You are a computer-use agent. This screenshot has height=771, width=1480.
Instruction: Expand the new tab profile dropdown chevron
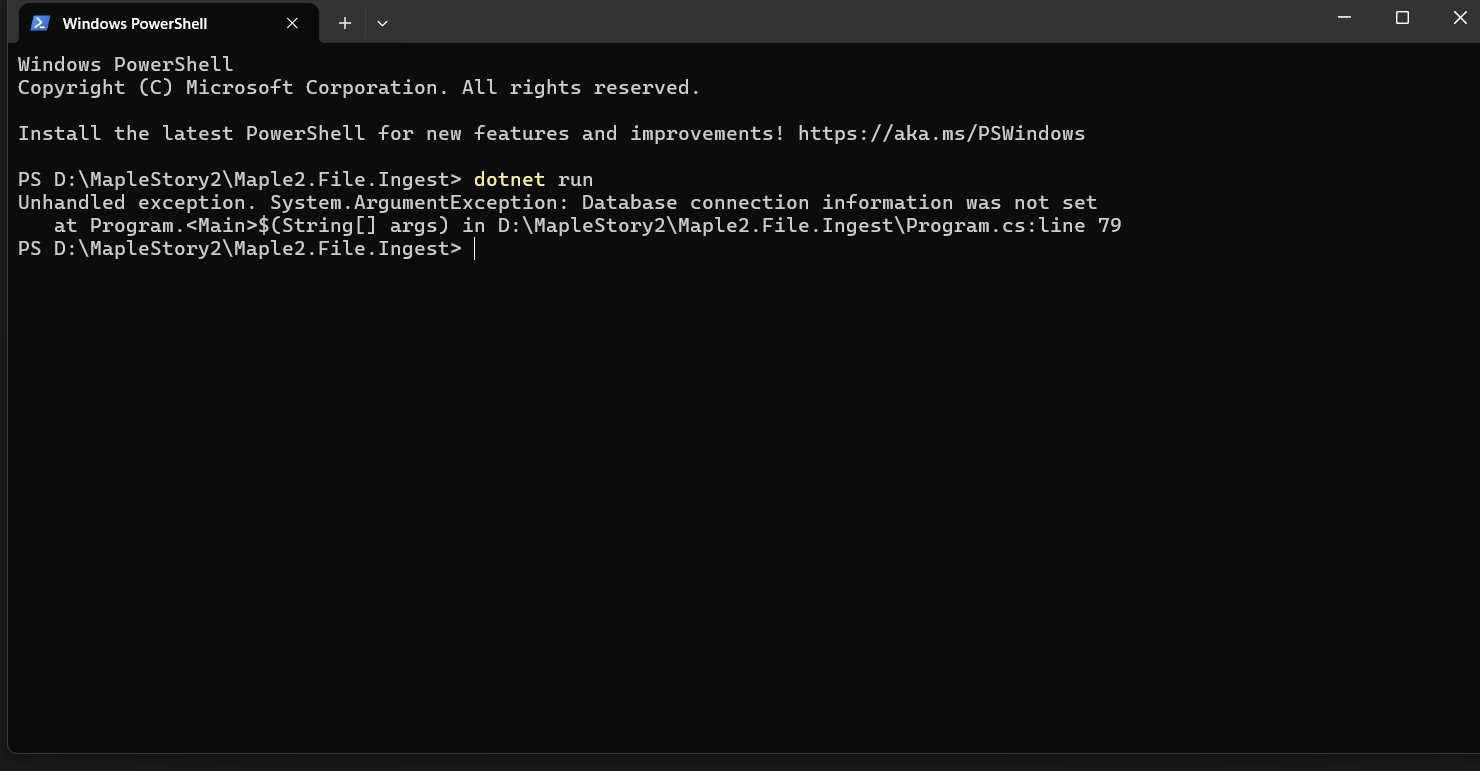coord(382,23)
